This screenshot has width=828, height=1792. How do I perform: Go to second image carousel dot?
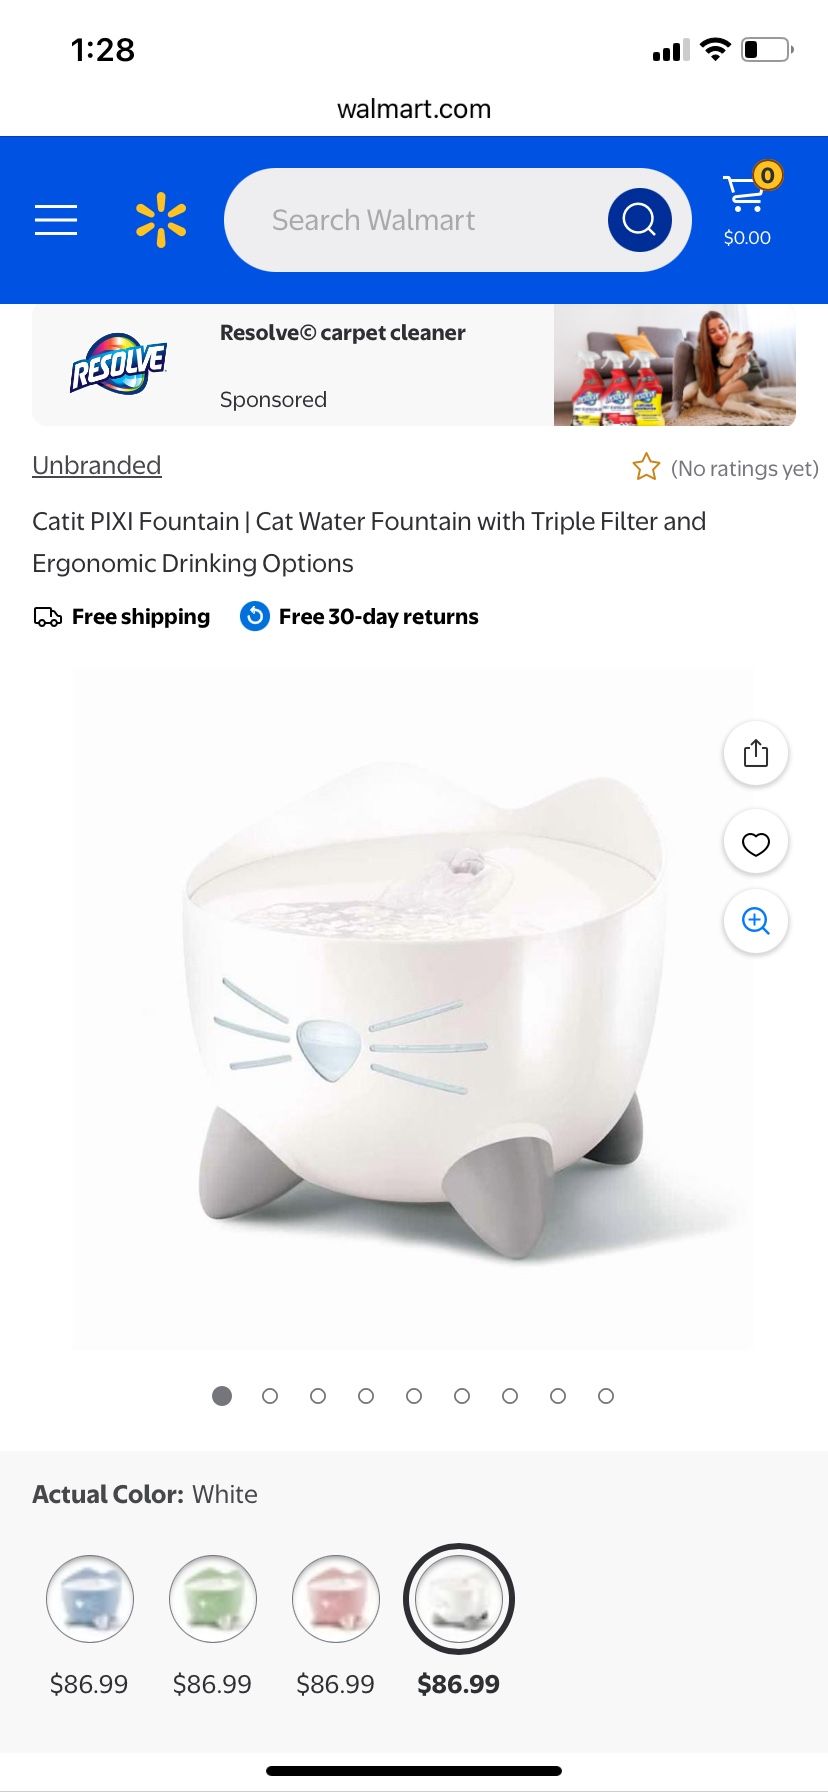(x=270, y=1396)
